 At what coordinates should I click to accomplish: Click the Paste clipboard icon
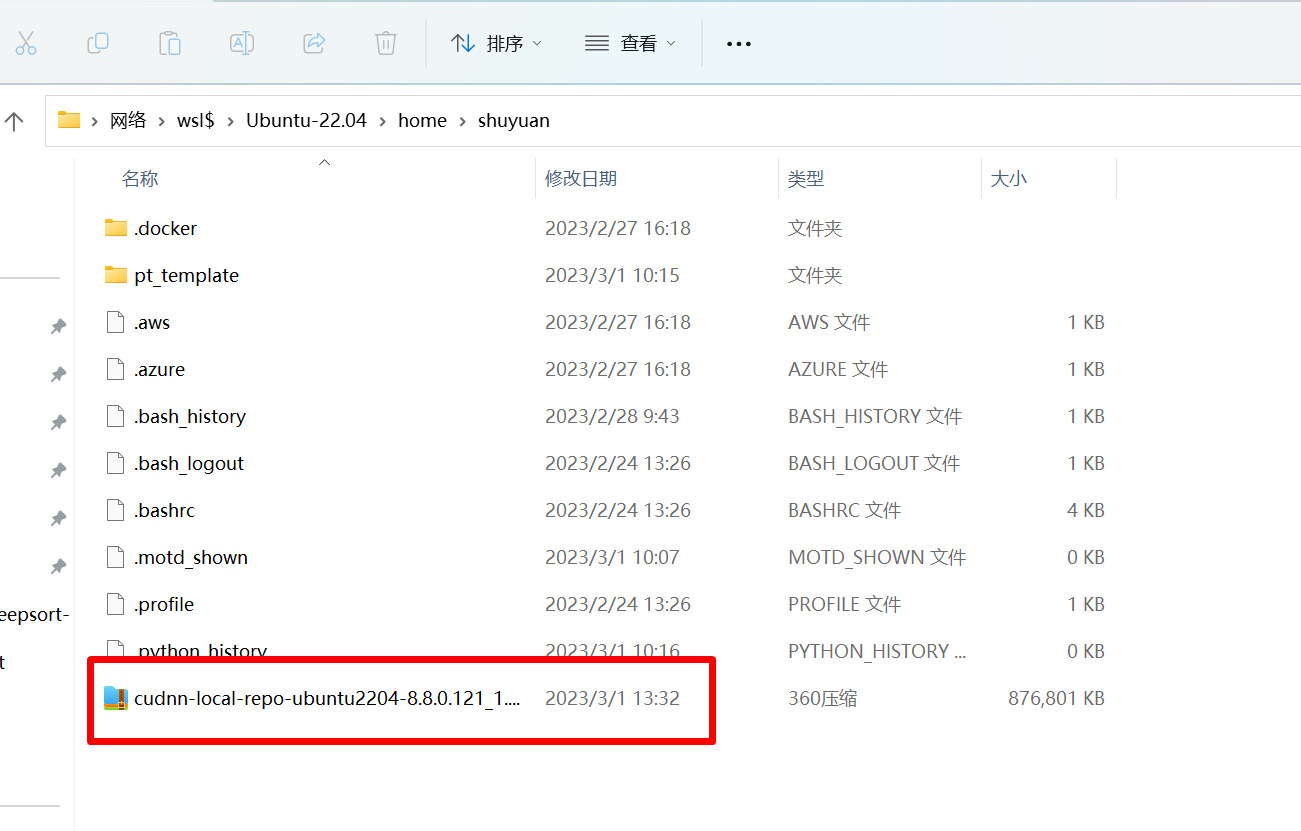170,43
